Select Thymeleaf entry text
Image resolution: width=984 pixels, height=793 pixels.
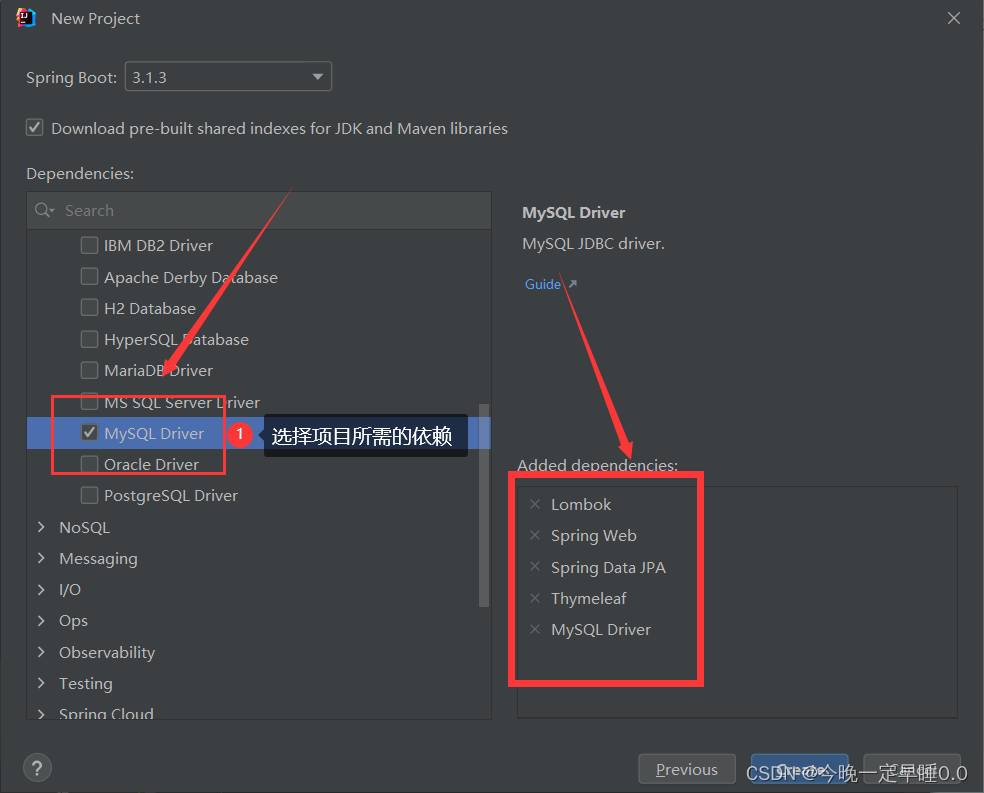click(x=589, y=599)
